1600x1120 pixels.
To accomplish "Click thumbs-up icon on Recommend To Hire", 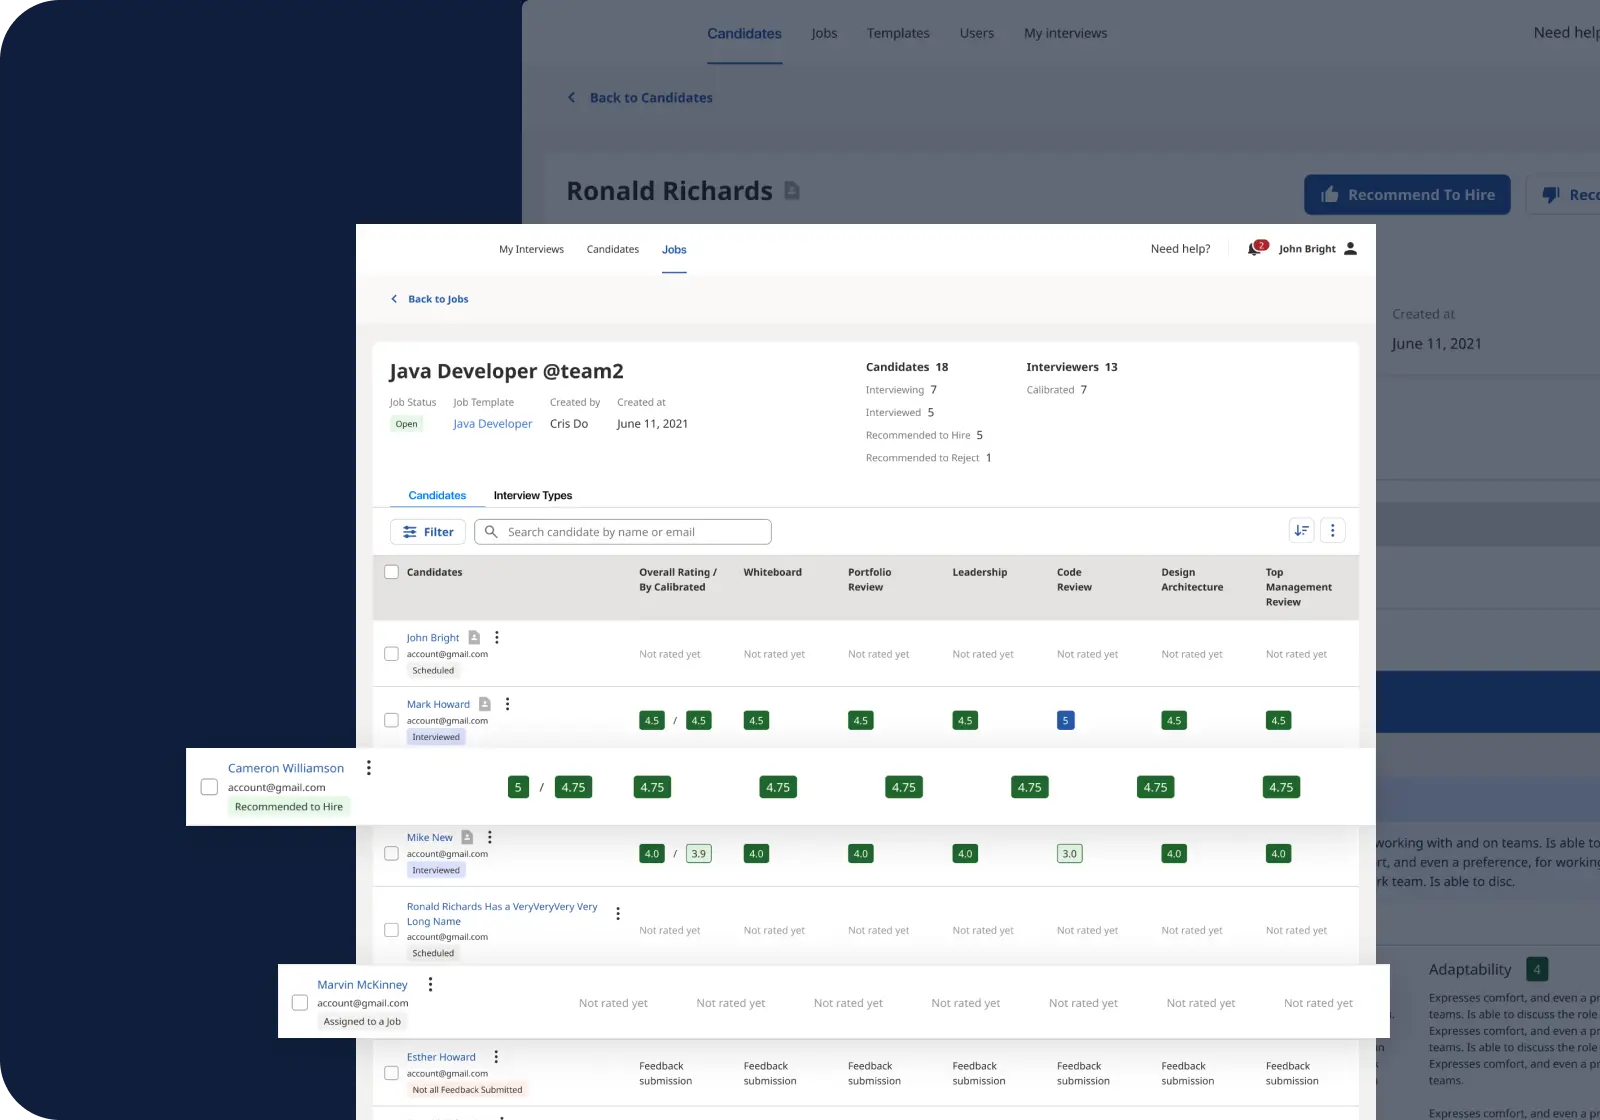I will click(1329, 195).
